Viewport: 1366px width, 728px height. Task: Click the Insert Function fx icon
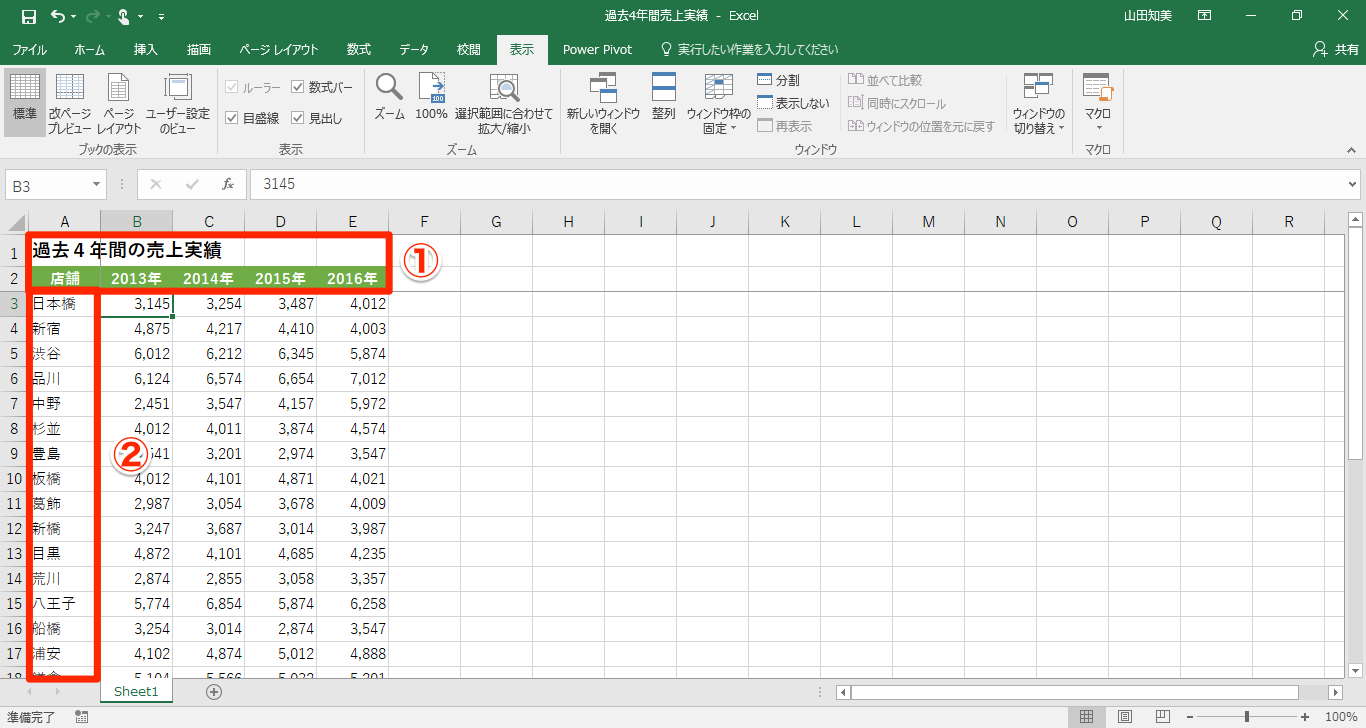coord(228,184)
